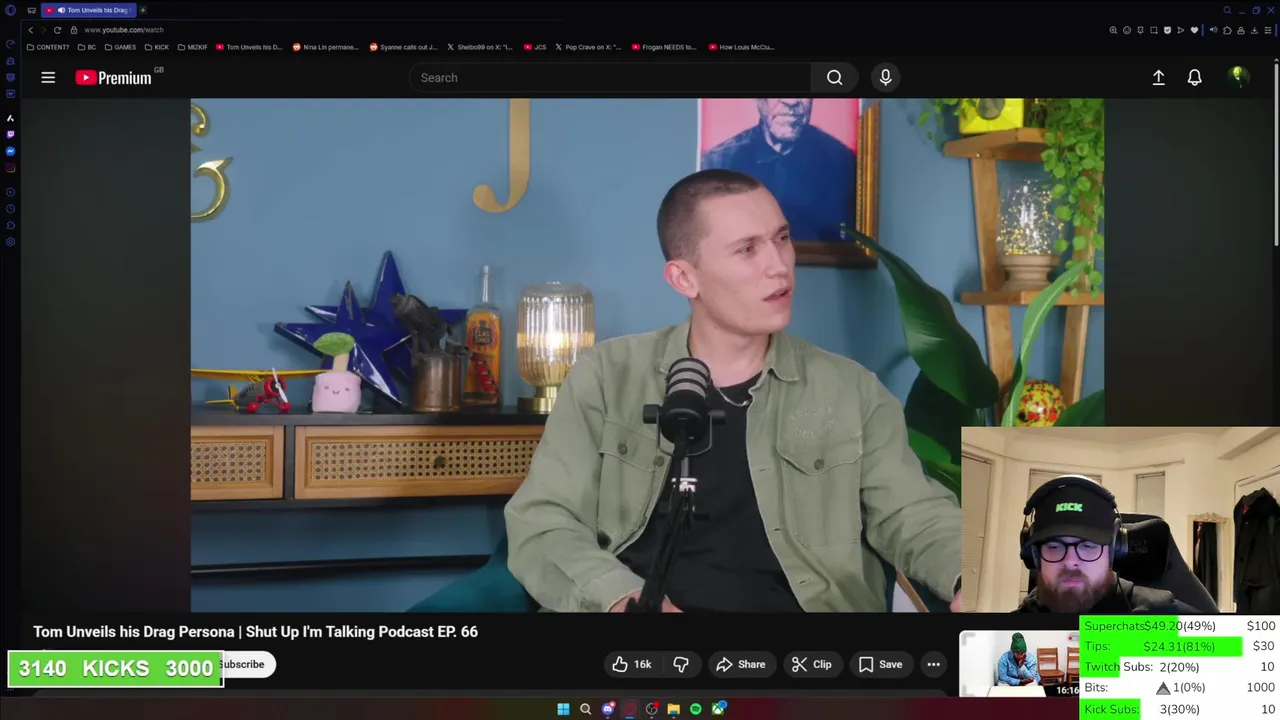Screen dimensions: 1280x720
Task: Open 'How Louis McClu...' bookmark
Action: tap(741, 47)
